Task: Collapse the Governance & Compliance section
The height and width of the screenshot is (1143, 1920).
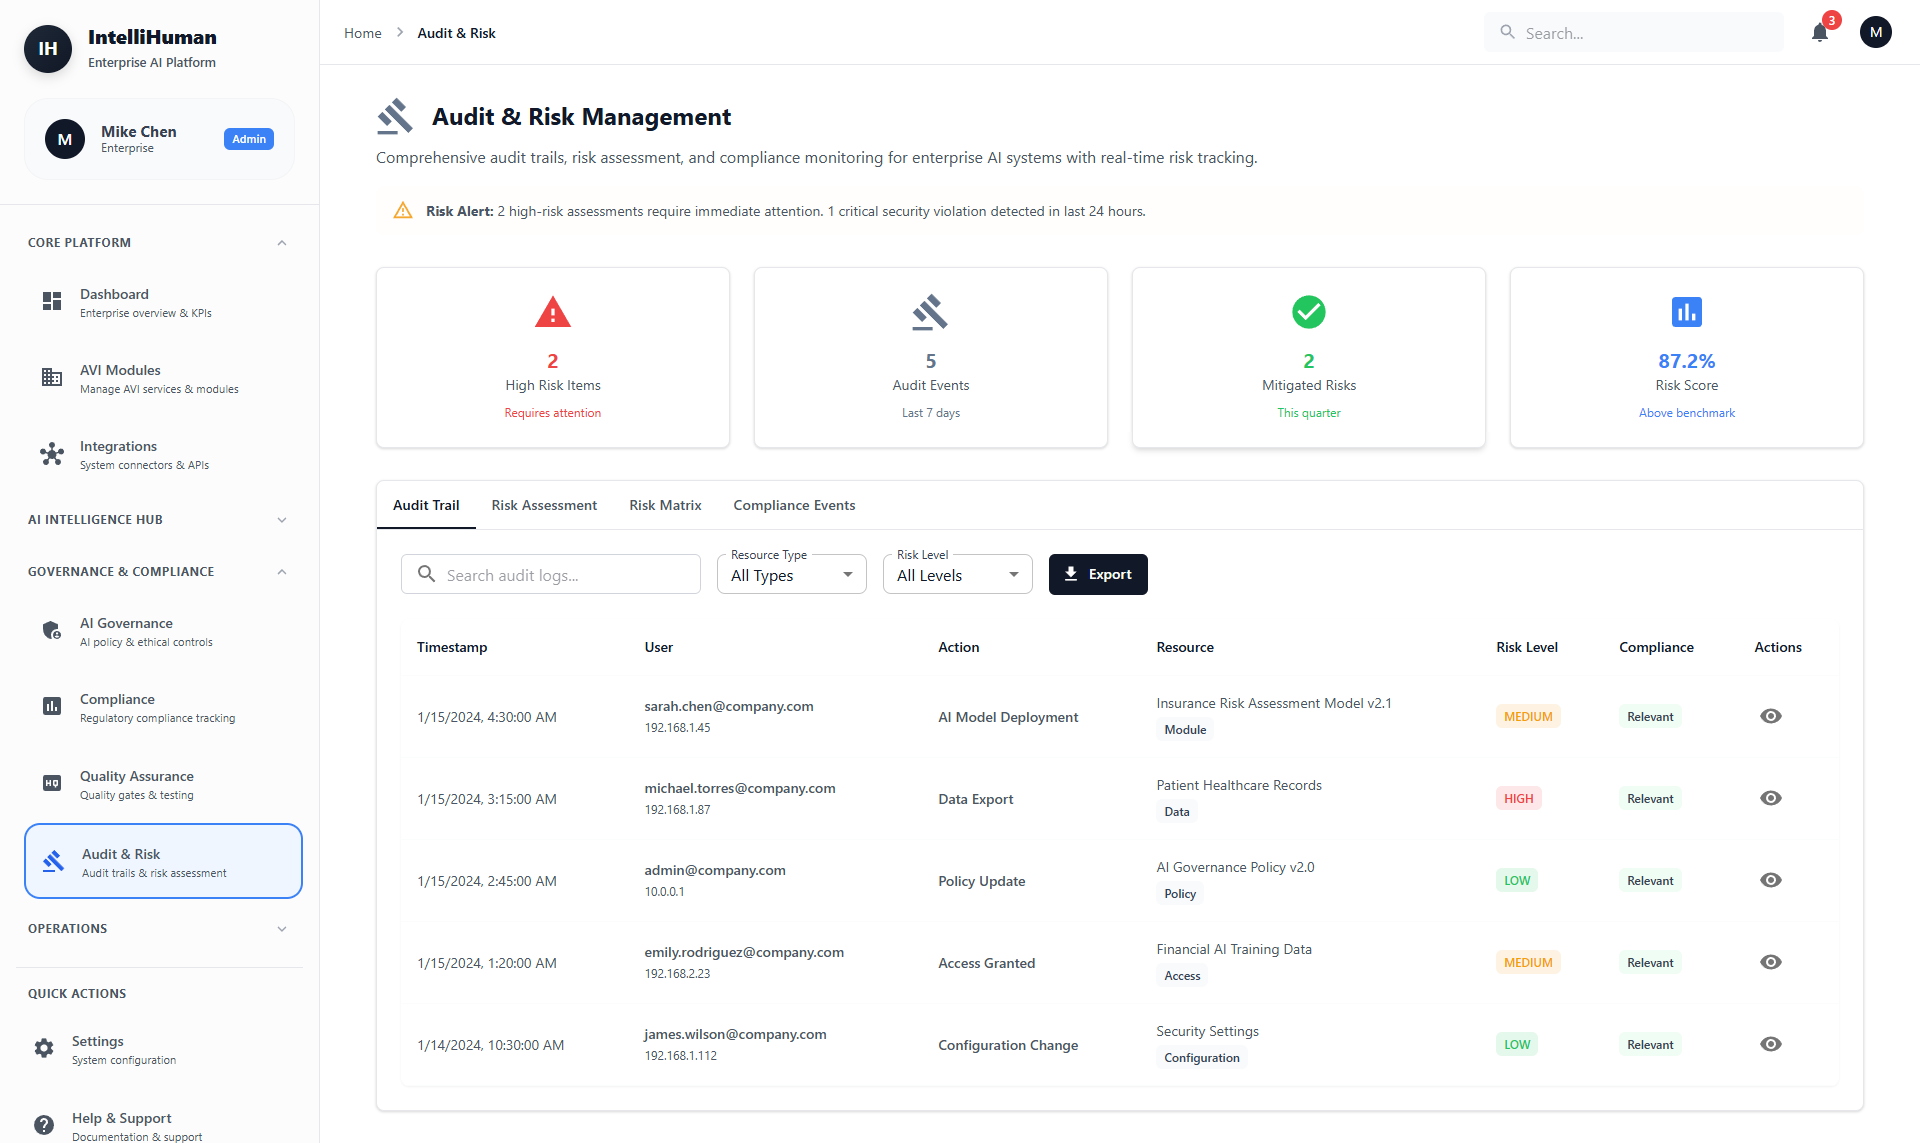Action: tap(281, 571)
